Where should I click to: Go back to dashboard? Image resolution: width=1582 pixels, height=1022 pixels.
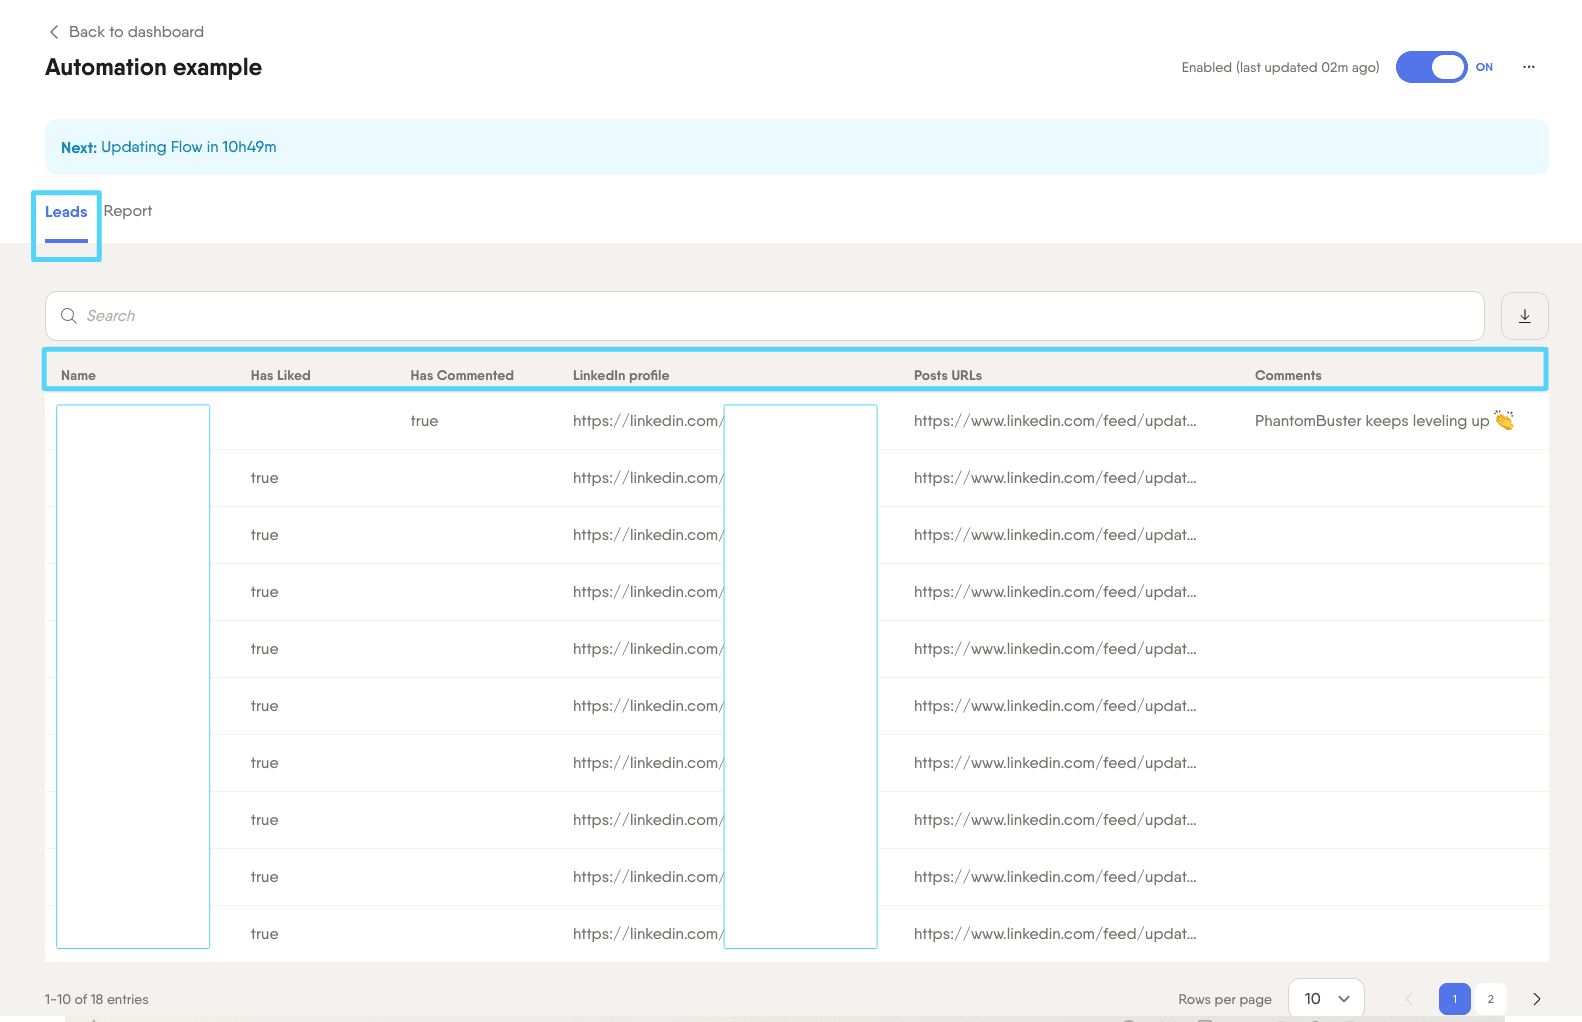point(126,32)
